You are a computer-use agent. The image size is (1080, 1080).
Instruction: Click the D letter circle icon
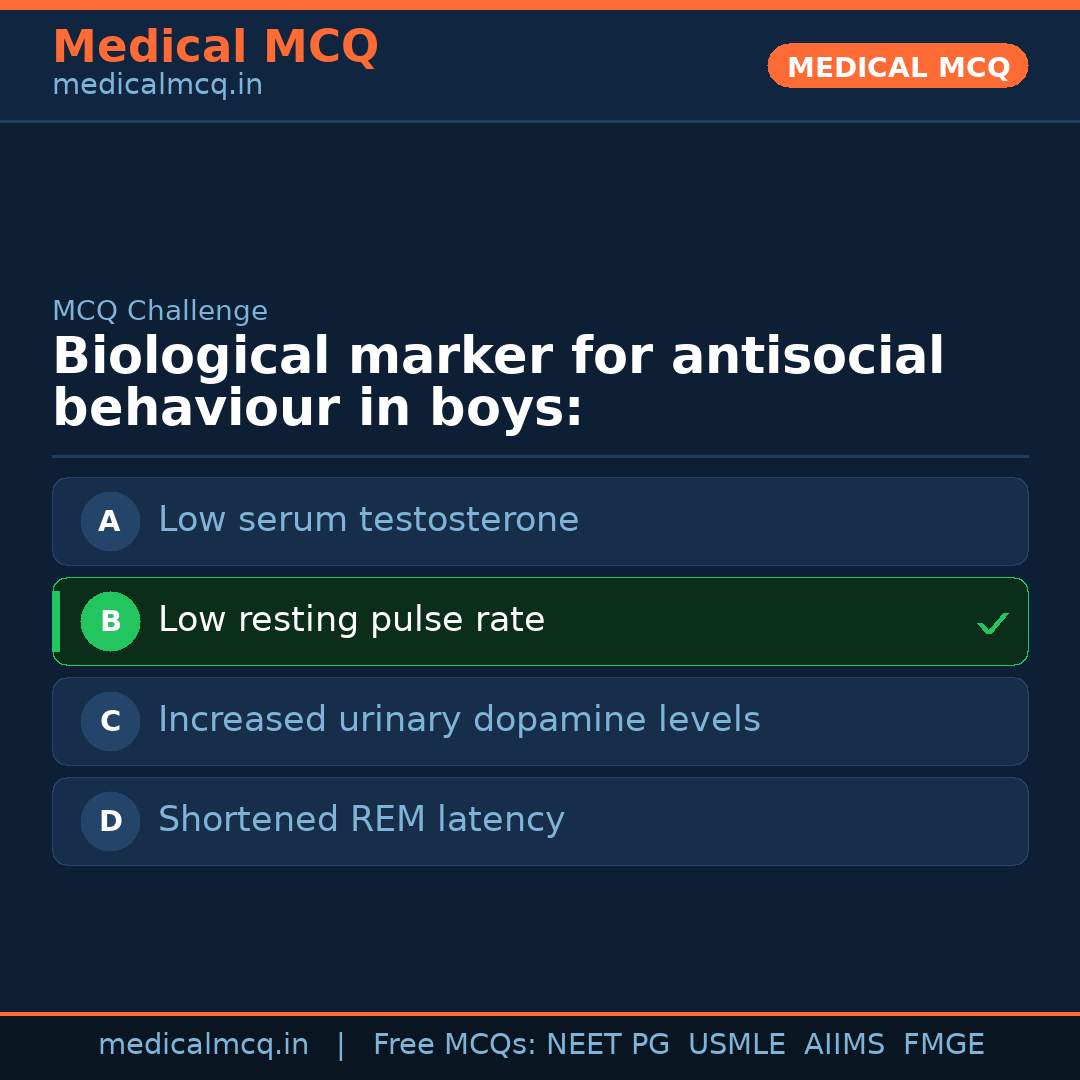click(x=110, y=821)
